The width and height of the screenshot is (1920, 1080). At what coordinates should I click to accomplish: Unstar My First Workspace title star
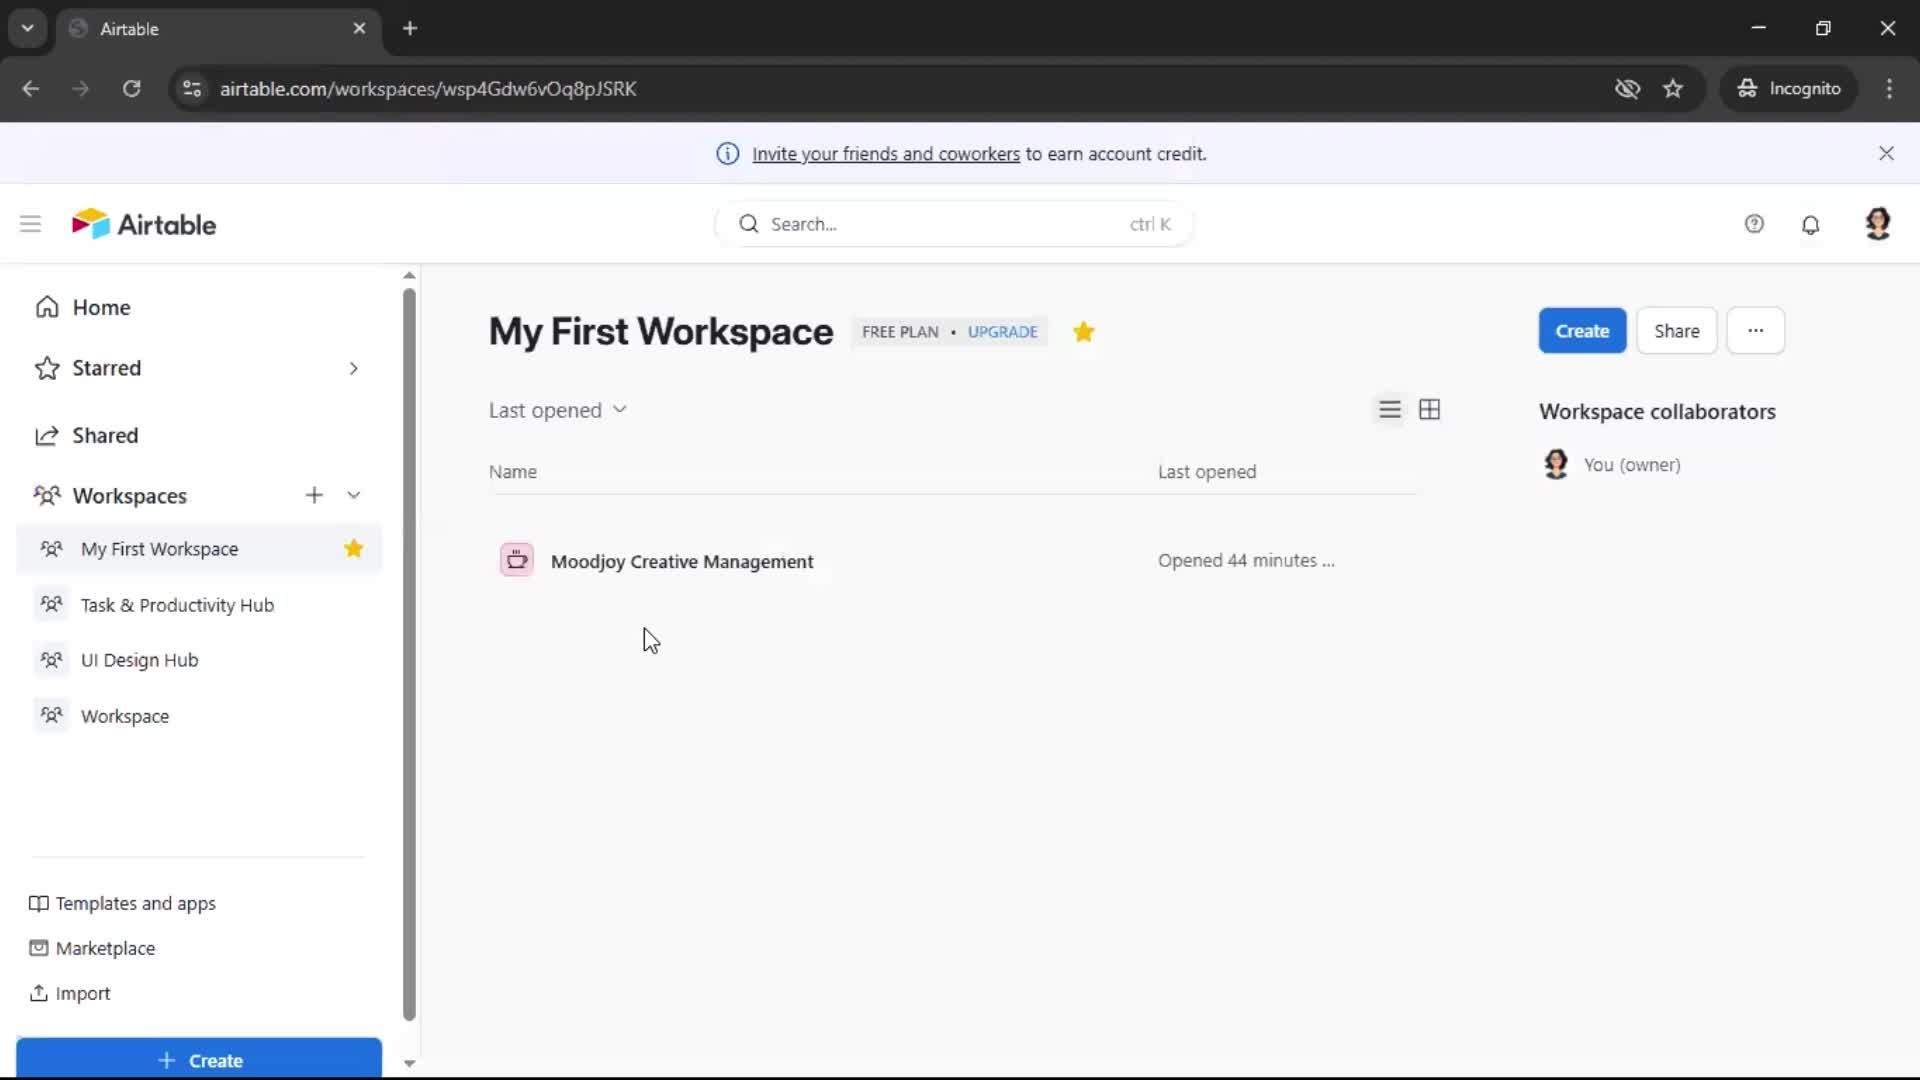tap(1083, 332)
